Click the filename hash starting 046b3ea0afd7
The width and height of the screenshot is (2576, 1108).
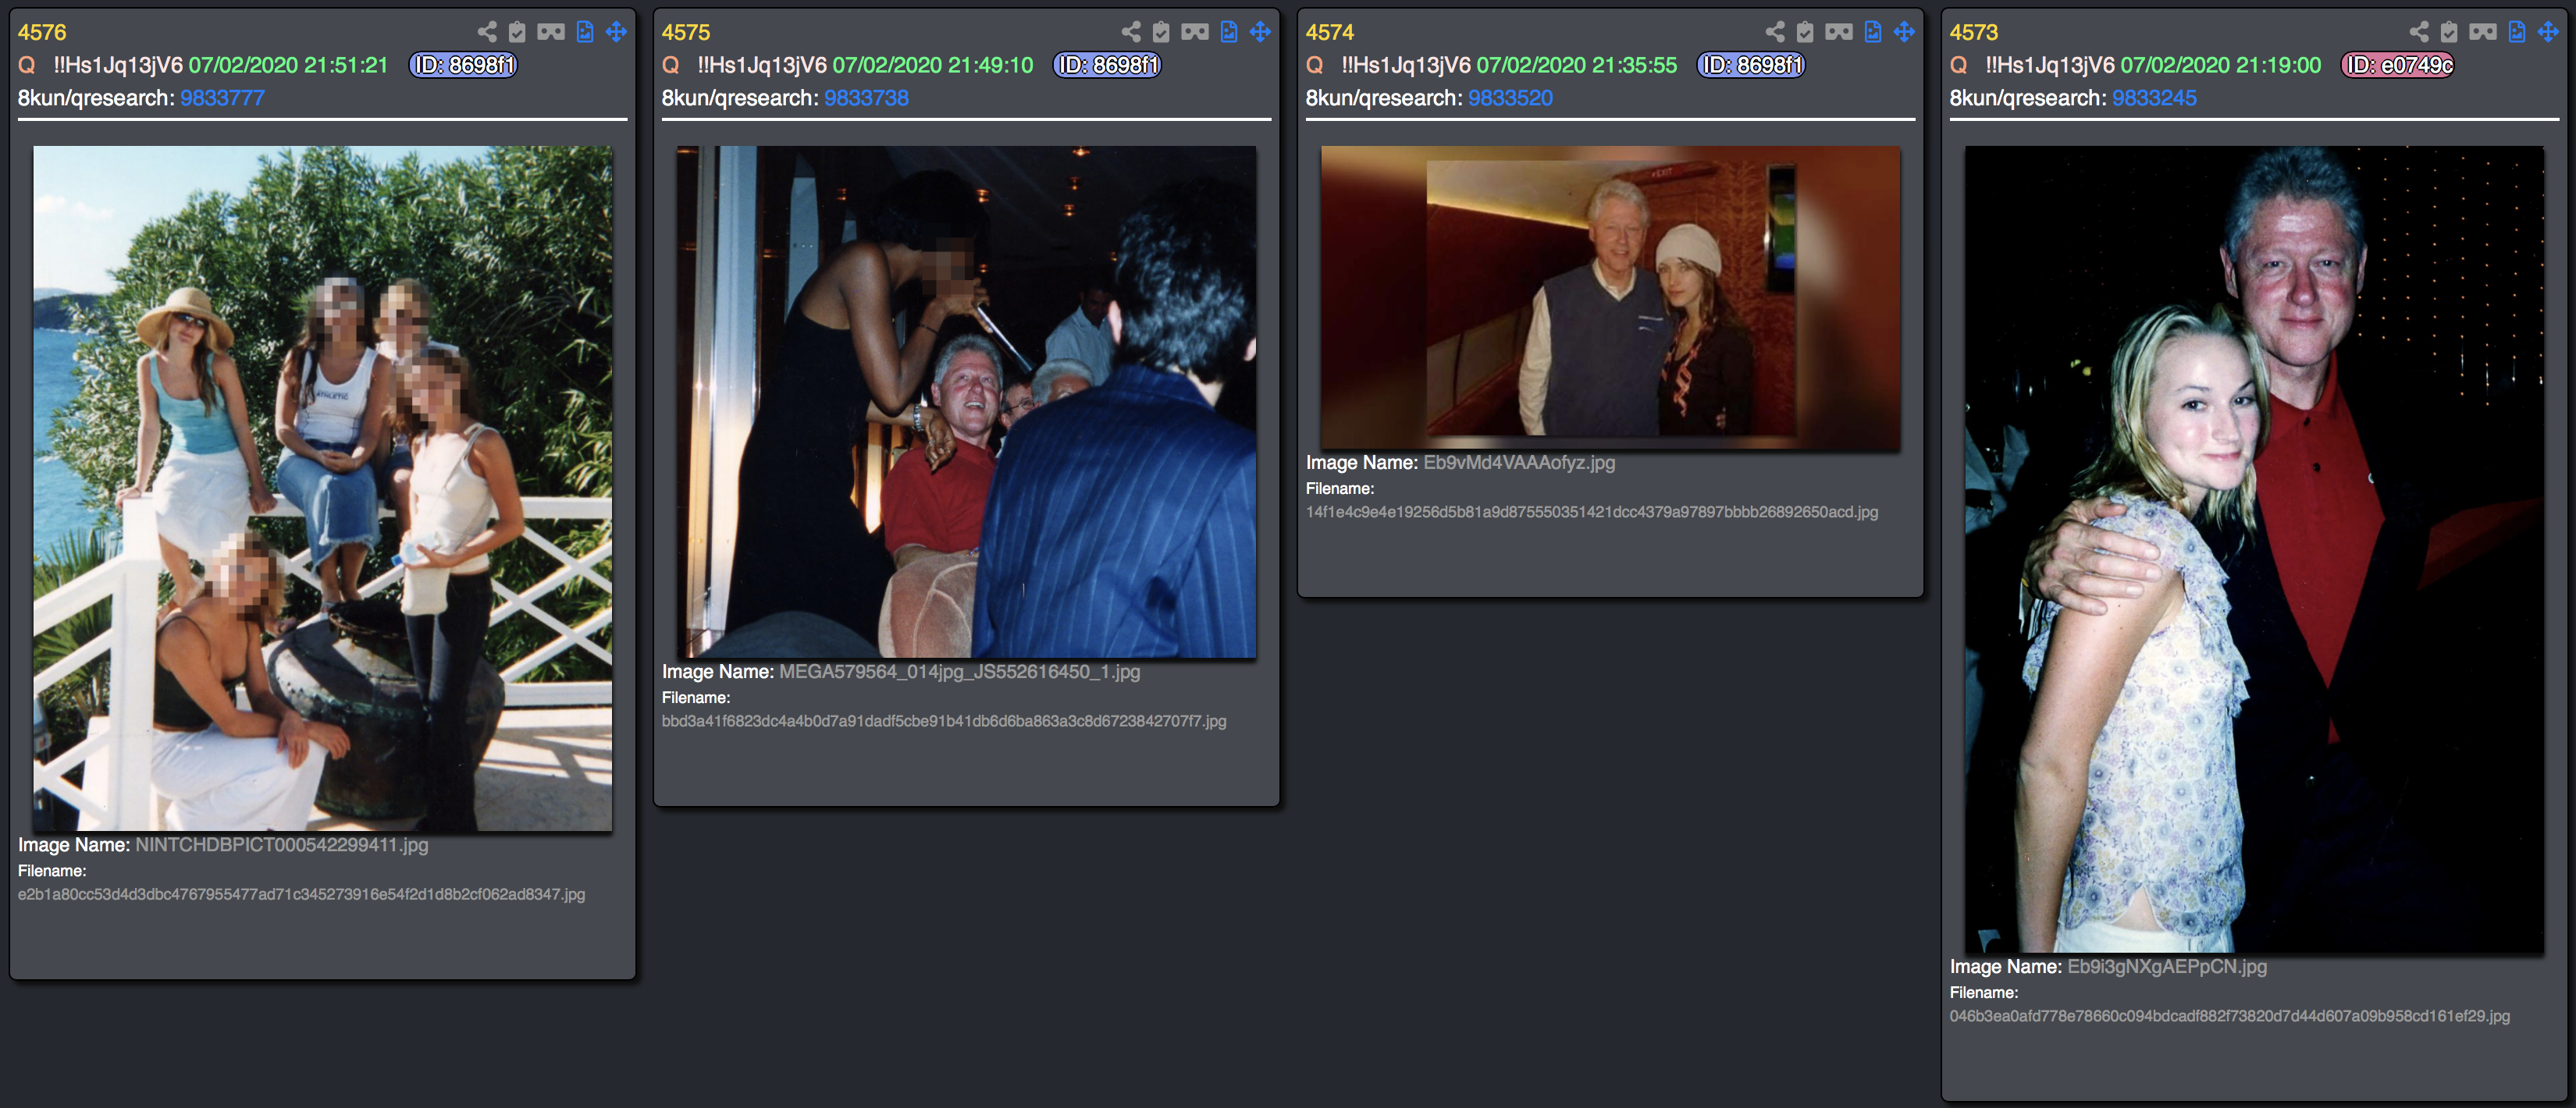[2230, 1016]
